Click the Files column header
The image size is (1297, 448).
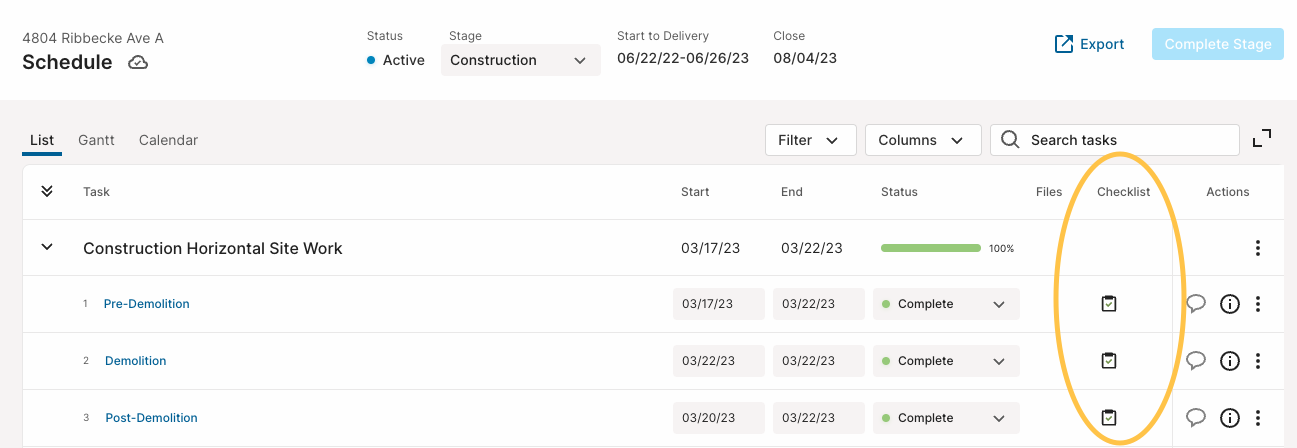[1049, 192]
